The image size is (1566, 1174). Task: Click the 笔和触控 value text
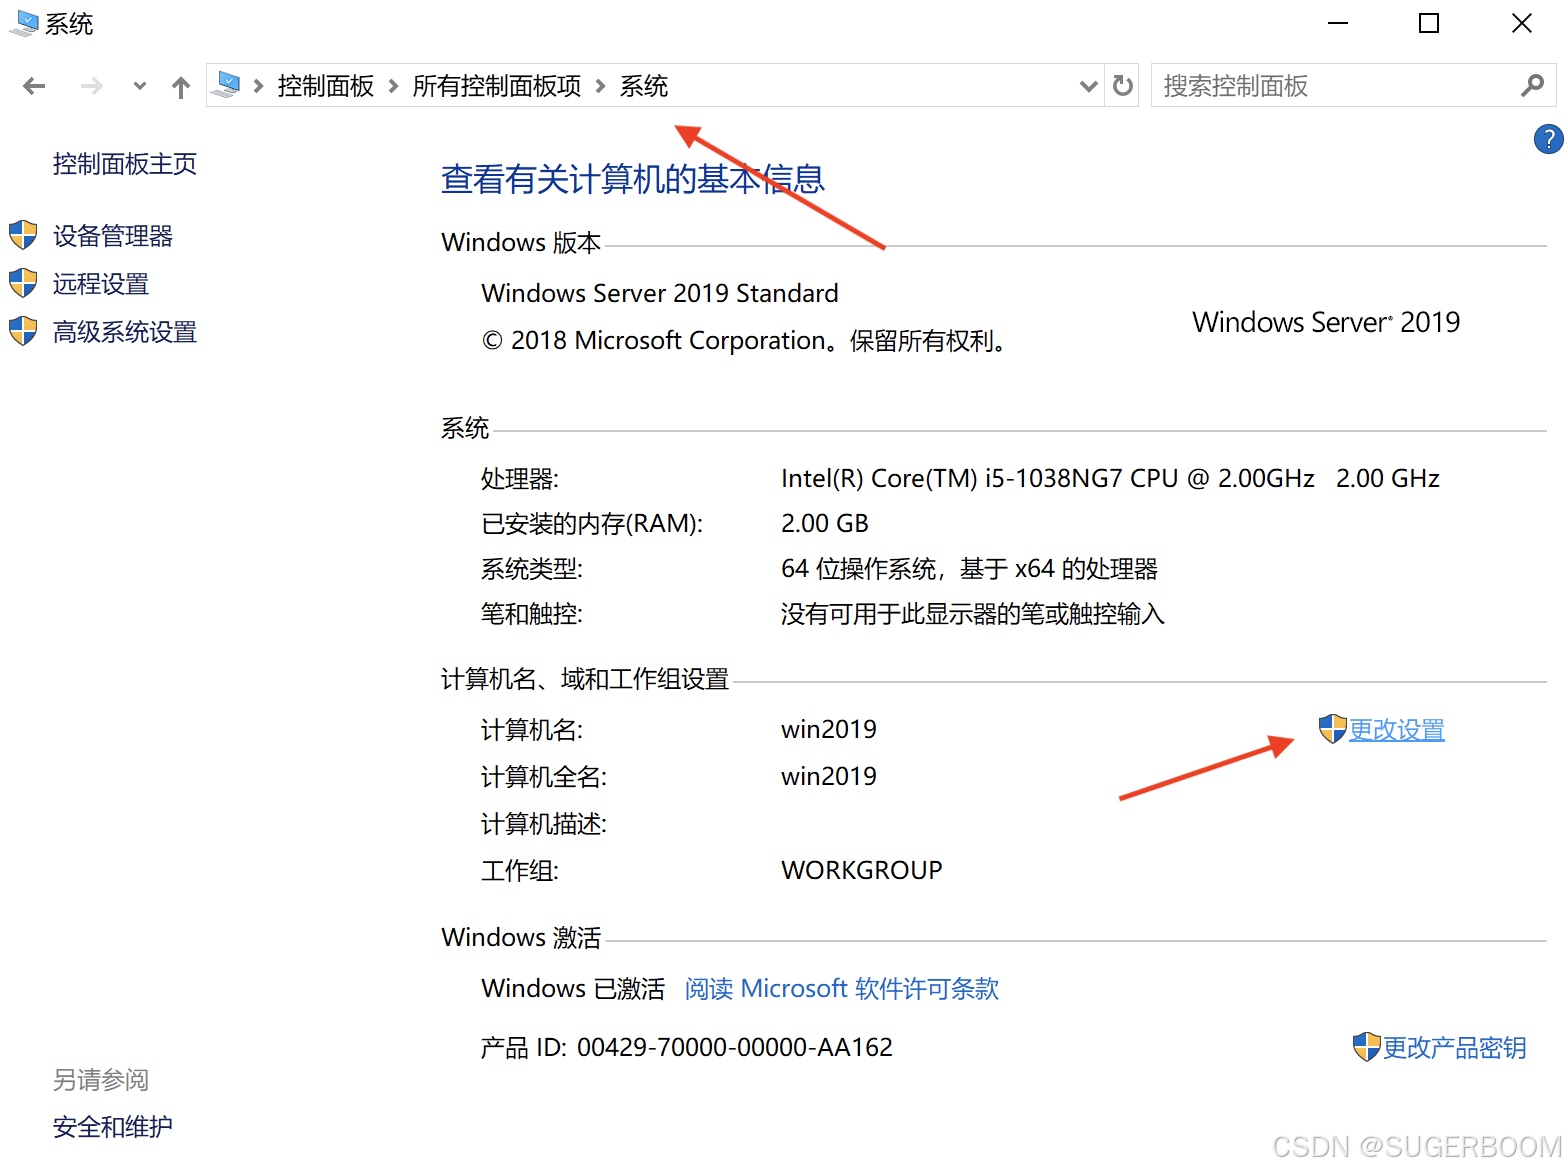973,614
